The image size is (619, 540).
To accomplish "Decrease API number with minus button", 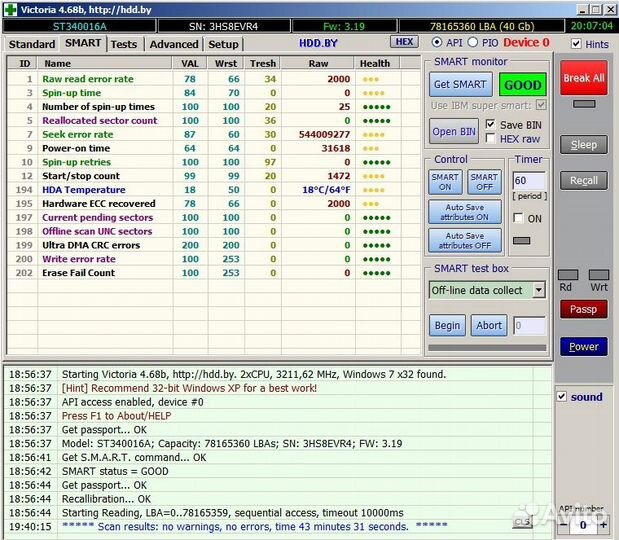I will (563, 524).
